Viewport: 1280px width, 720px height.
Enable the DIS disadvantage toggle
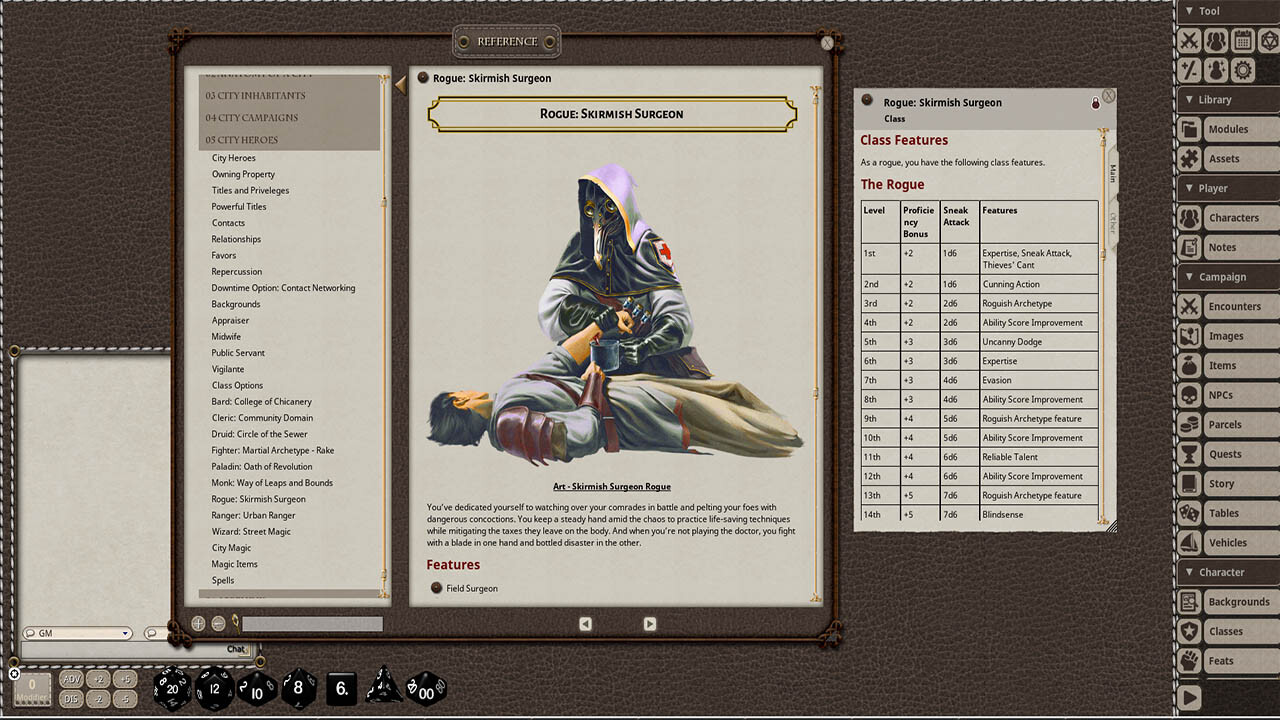pyautogui.click(x=70, y=697)
